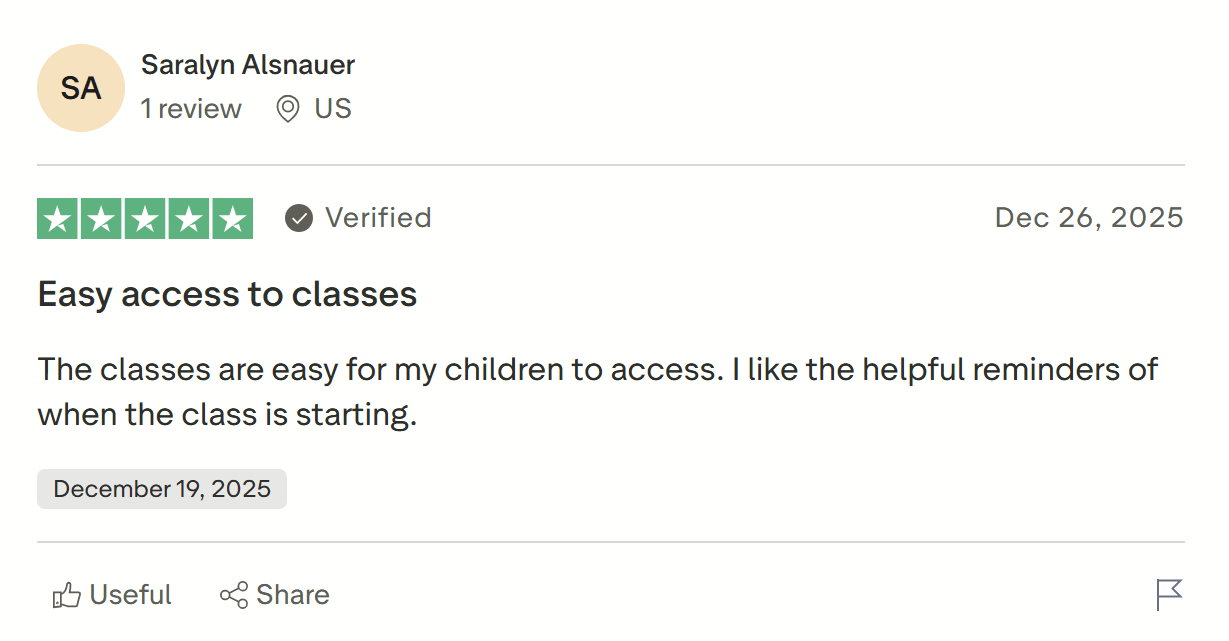Click the second star in the rating row

click(x=101, y=218)
